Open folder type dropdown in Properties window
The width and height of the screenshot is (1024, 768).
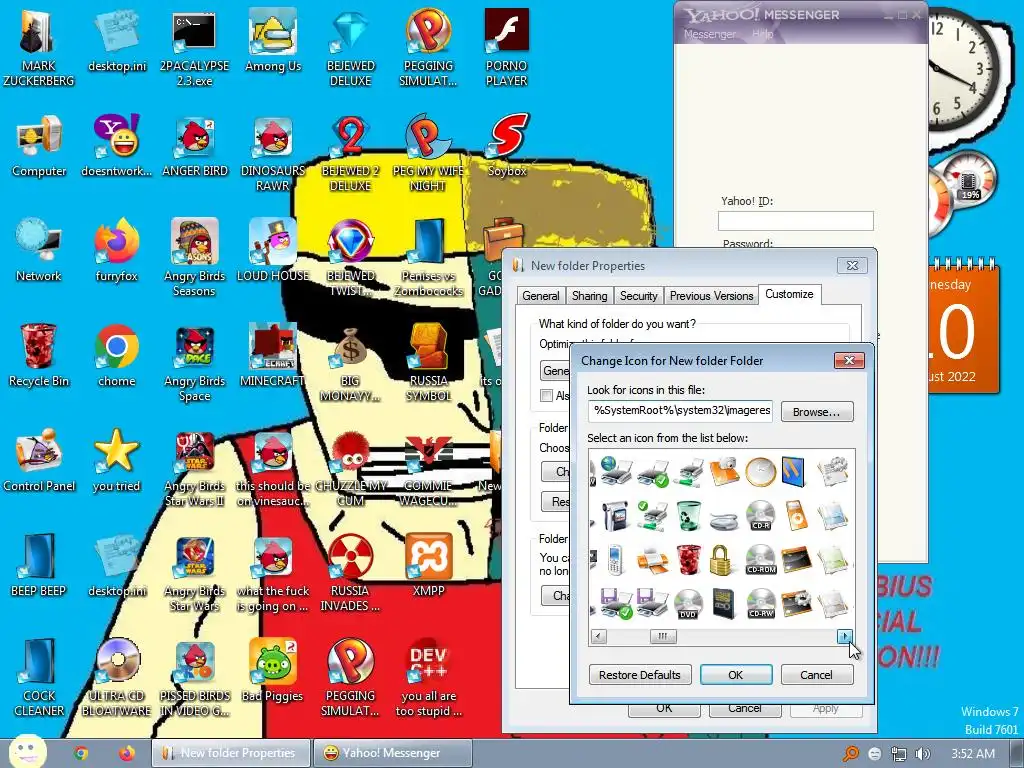[x=555, y=370]
